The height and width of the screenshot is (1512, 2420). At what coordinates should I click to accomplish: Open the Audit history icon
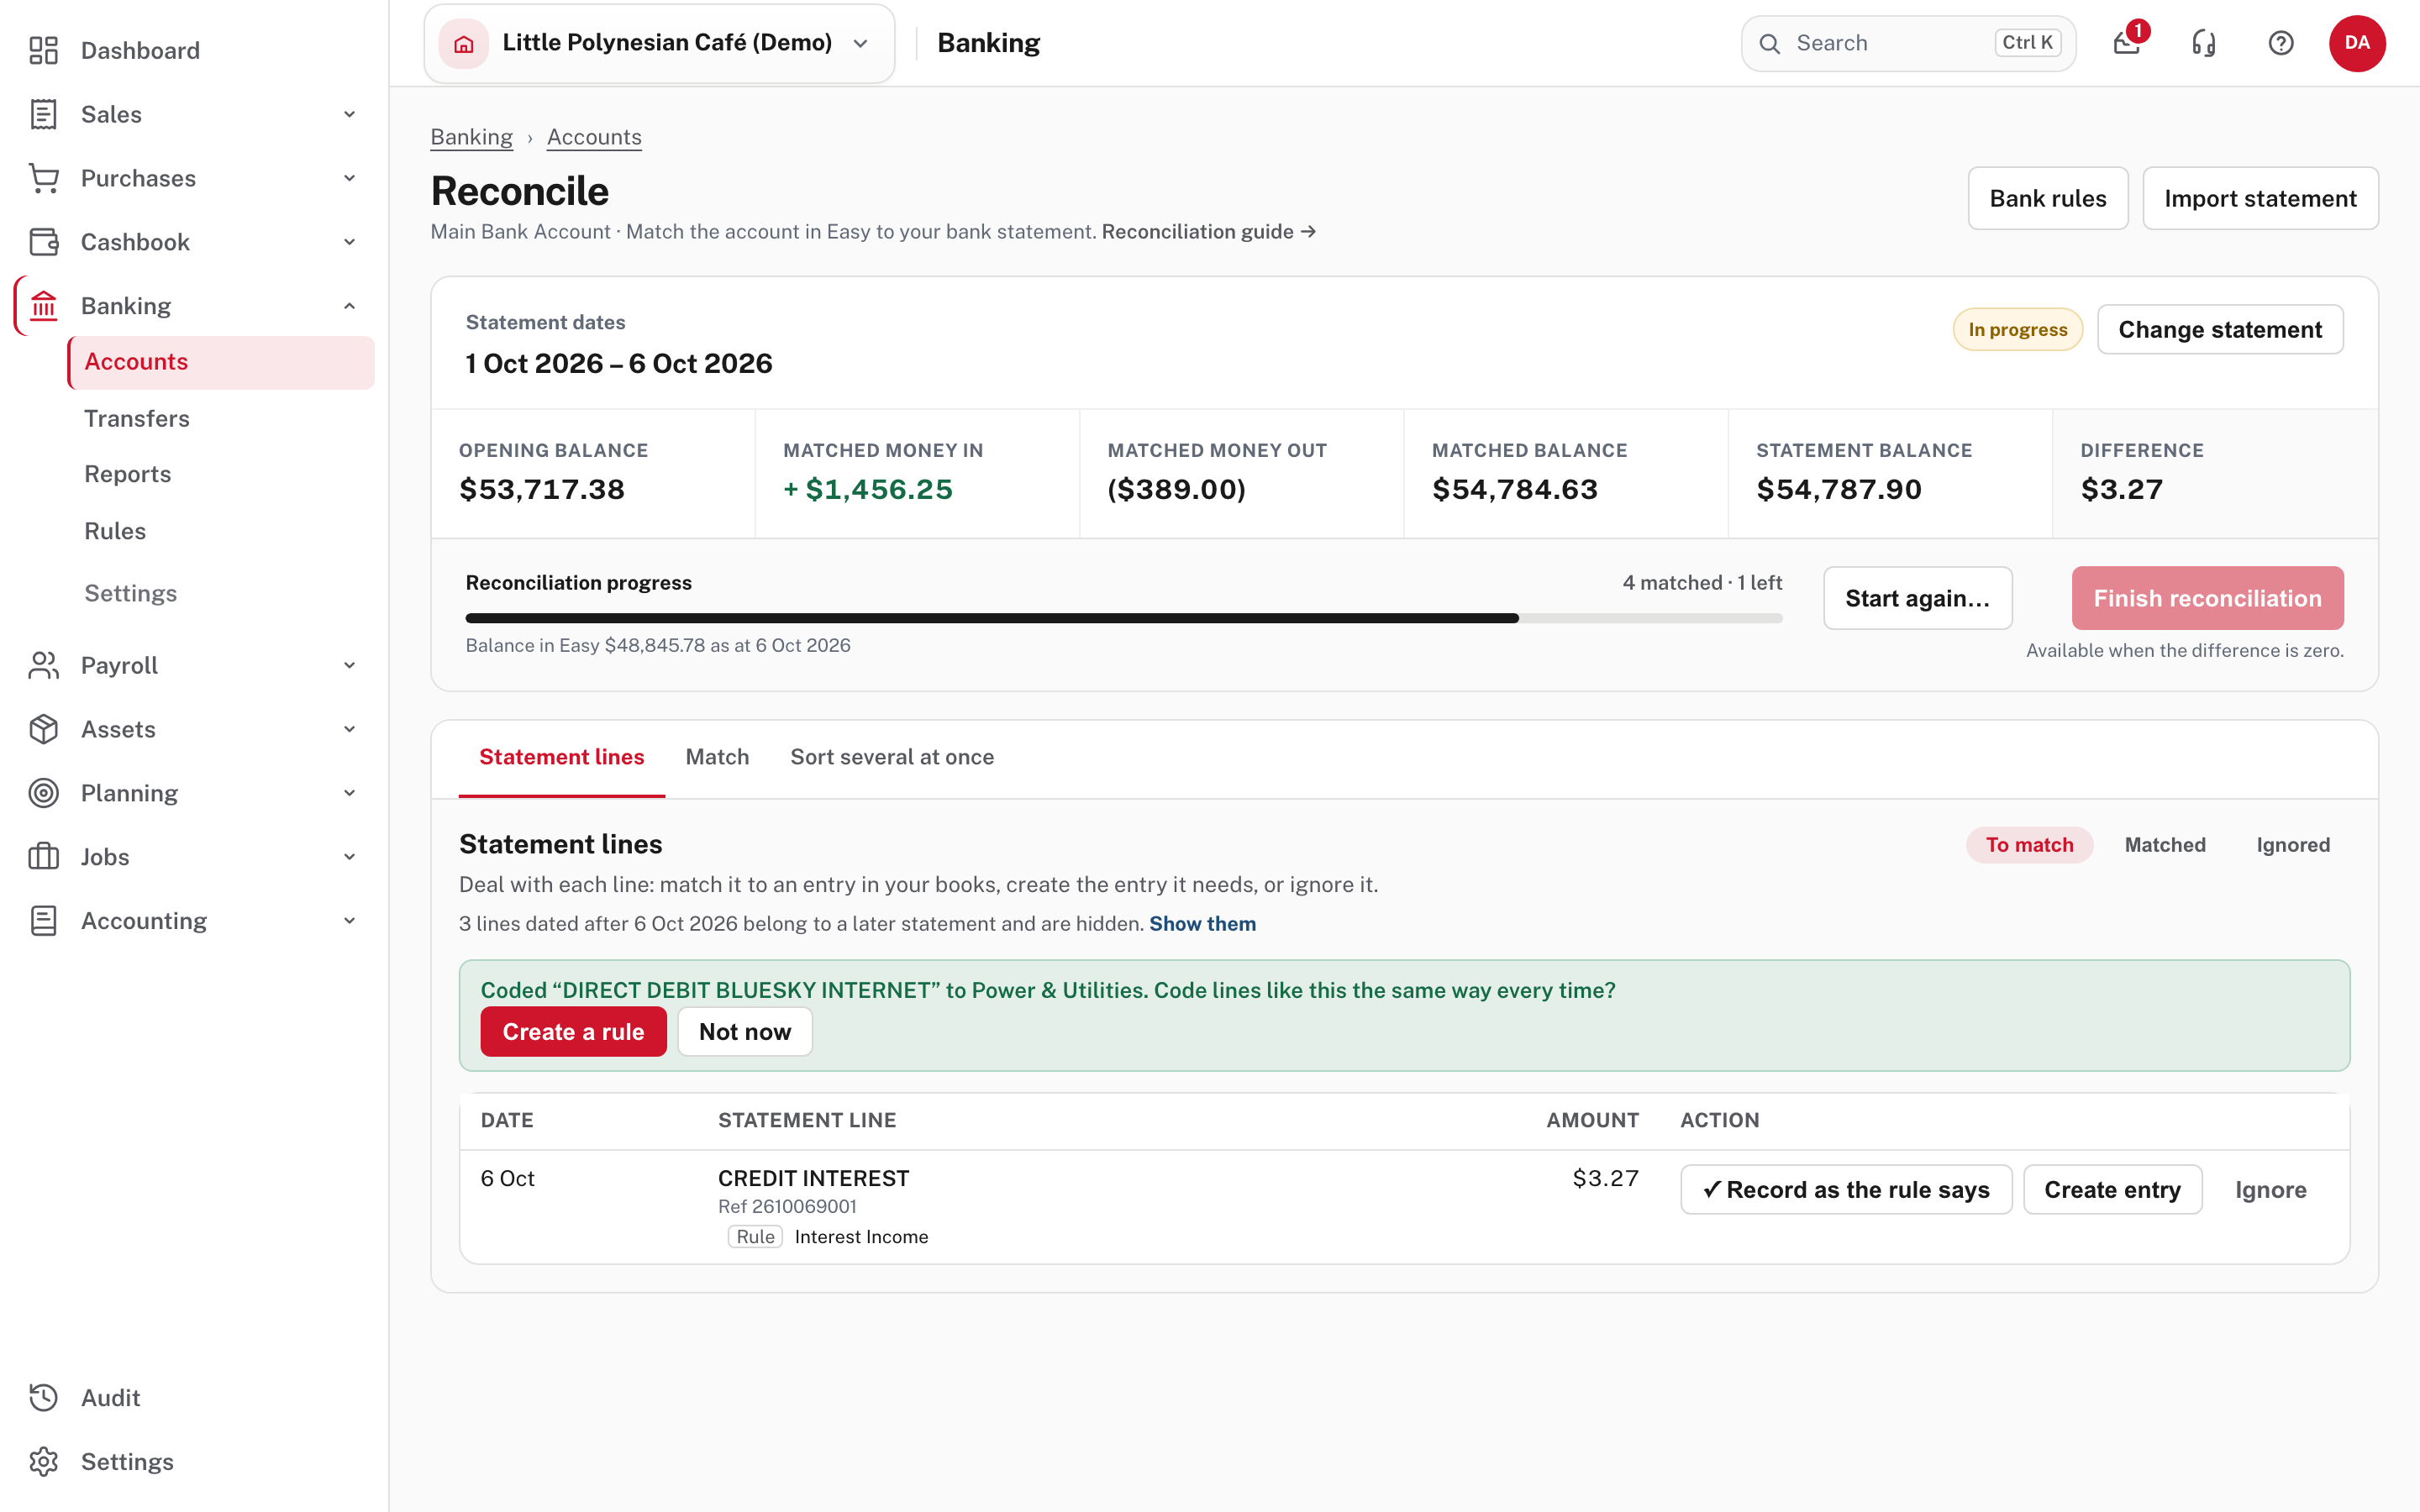coord(43,1398)
